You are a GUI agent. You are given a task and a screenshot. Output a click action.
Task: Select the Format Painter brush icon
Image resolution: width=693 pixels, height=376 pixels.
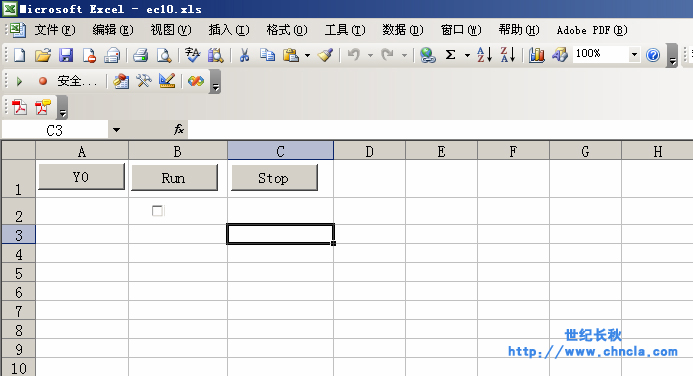point(325,55)
